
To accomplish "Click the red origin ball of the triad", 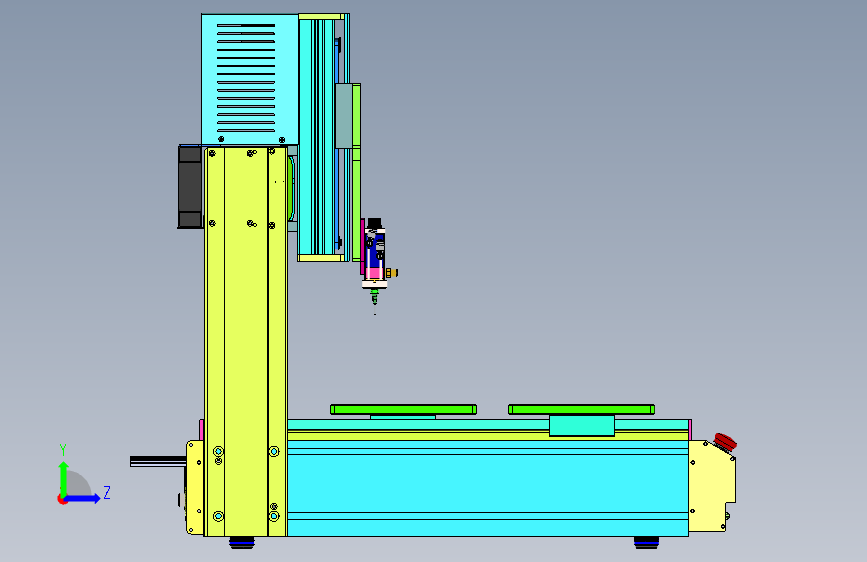I will point(62,499).
